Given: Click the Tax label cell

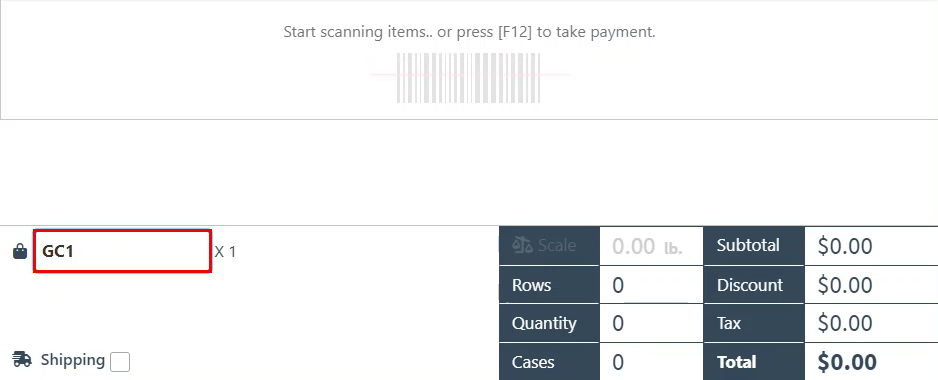Looking at the screenshot, I should [754, 323].
